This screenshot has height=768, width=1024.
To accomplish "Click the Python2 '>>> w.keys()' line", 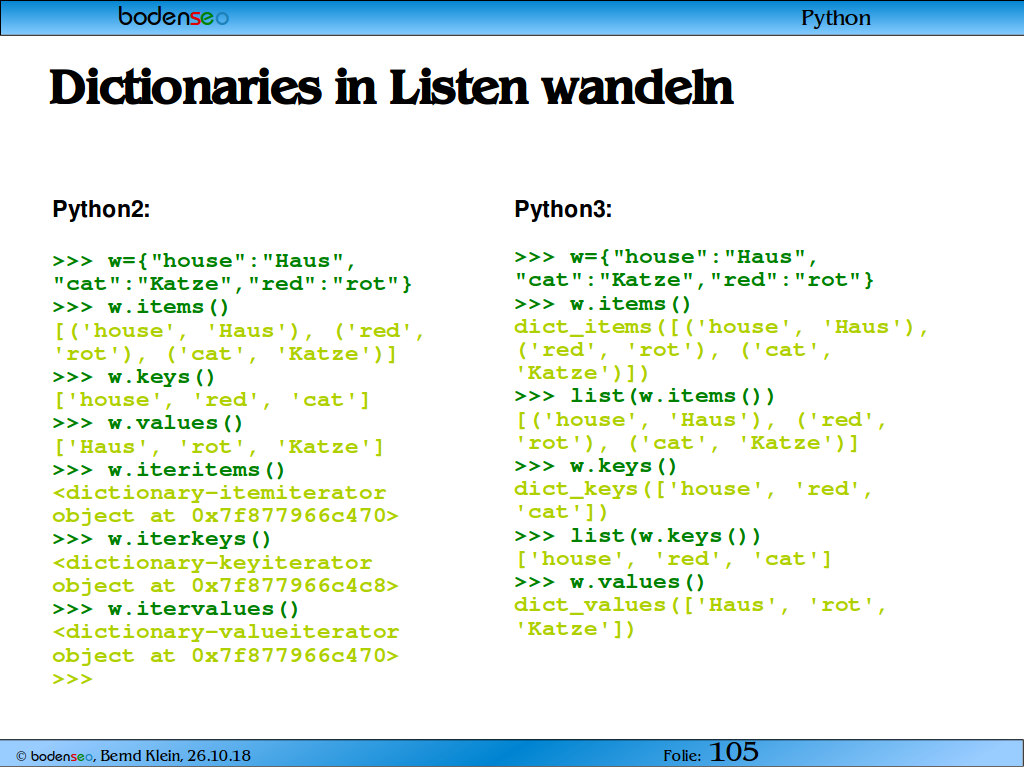I will pos(133,377).
